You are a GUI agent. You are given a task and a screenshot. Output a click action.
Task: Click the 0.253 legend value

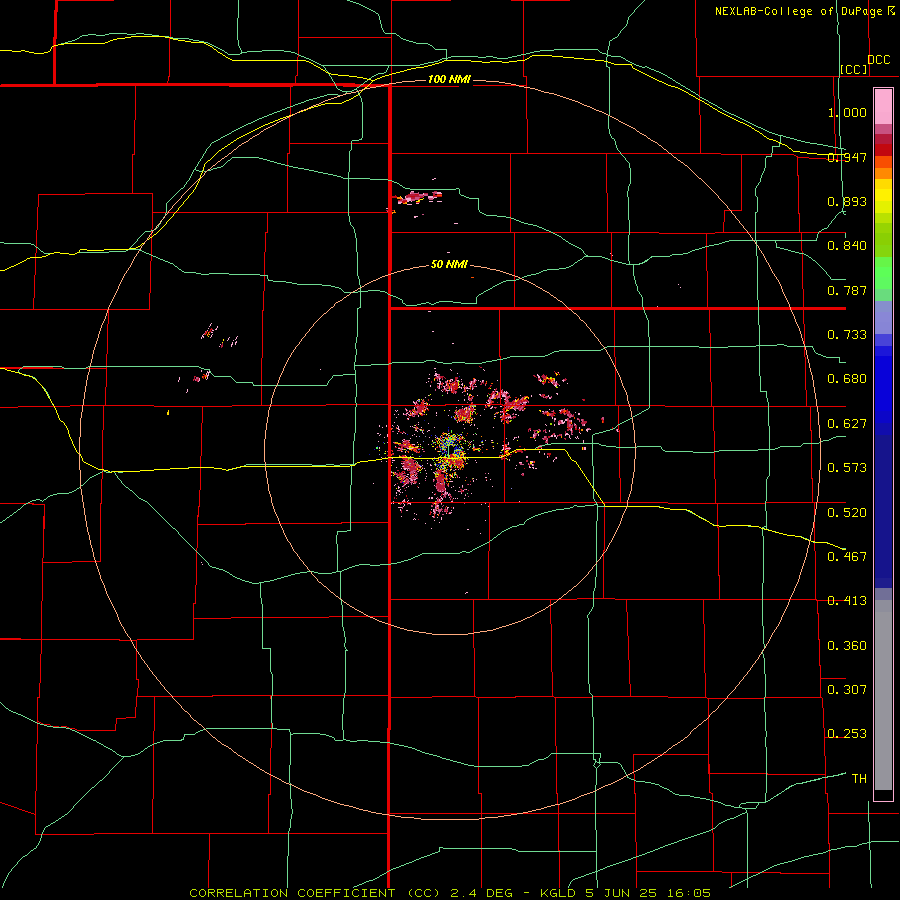[x=847, y=734]
